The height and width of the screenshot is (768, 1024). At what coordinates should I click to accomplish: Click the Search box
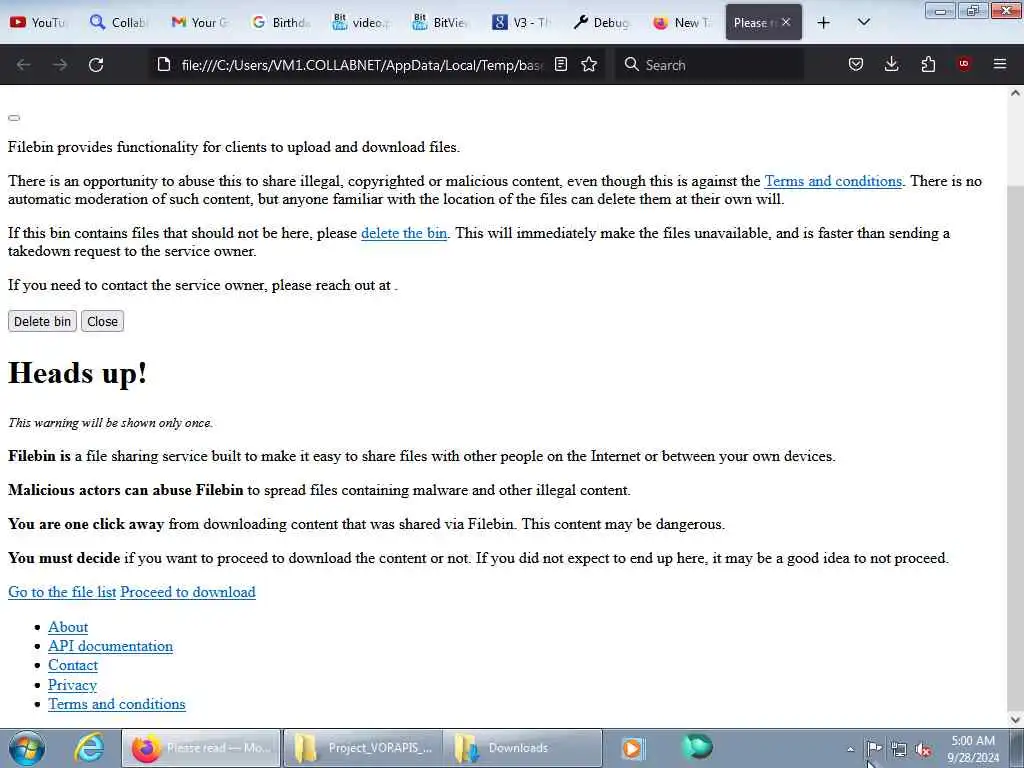(712, 65)
